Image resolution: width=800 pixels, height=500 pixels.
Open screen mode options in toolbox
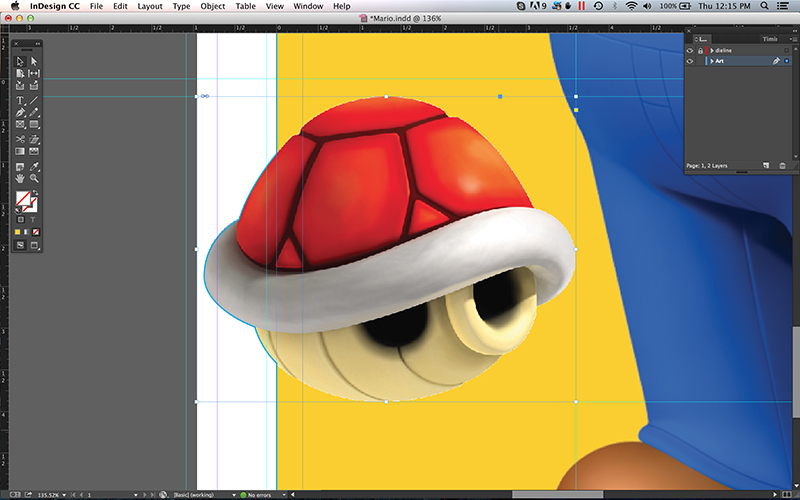point(34,245)
